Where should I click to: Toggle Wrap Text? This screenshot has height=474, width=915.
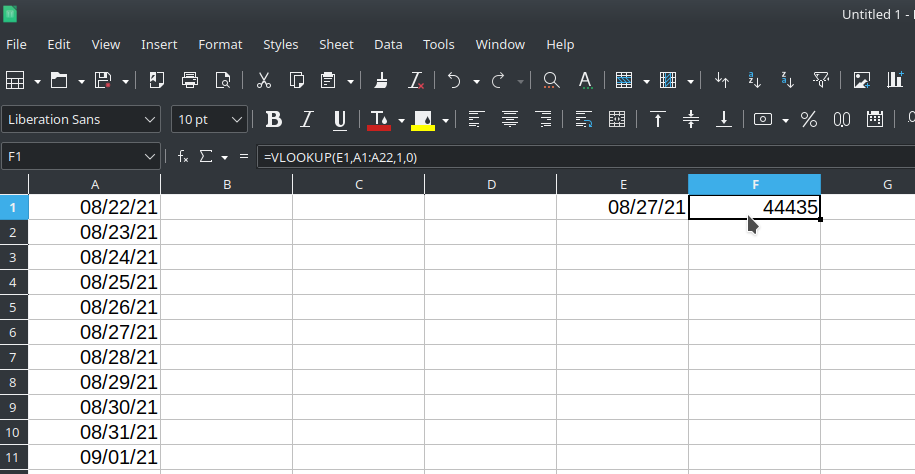pos(584,119)
